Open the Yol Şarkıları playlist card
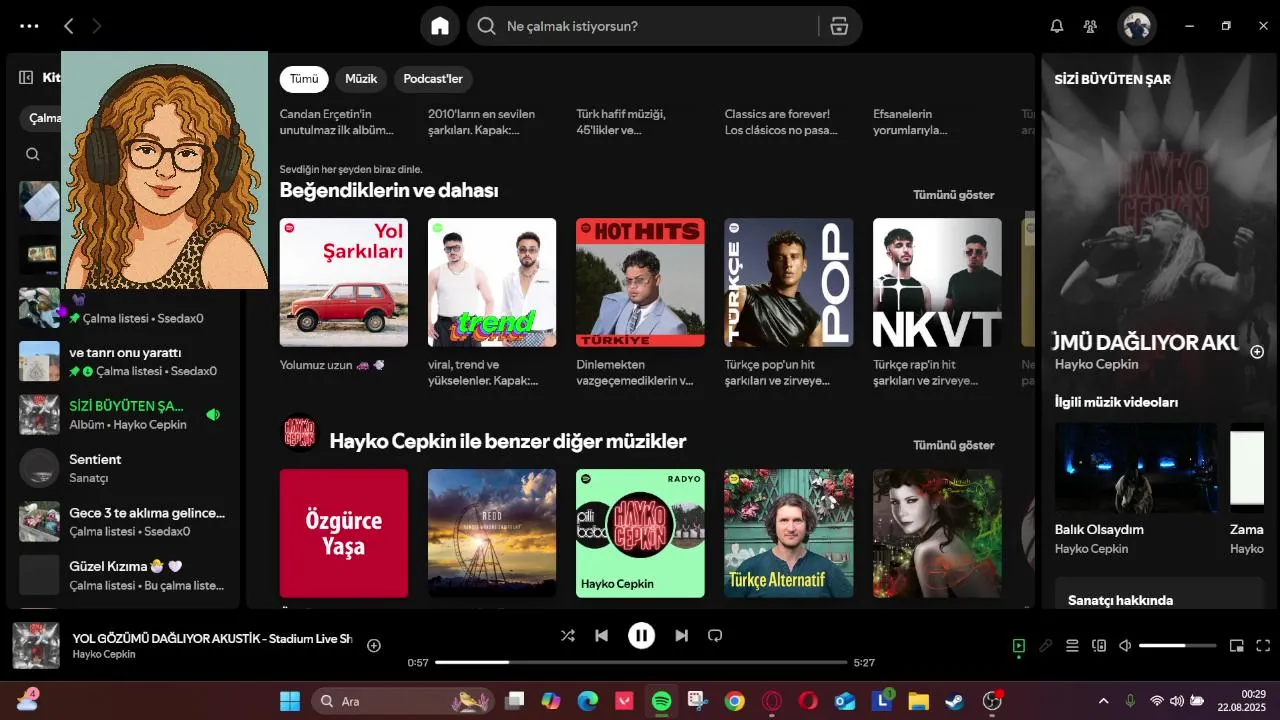The height and width of the screenshot is (720, 1280). coord(344,282)
